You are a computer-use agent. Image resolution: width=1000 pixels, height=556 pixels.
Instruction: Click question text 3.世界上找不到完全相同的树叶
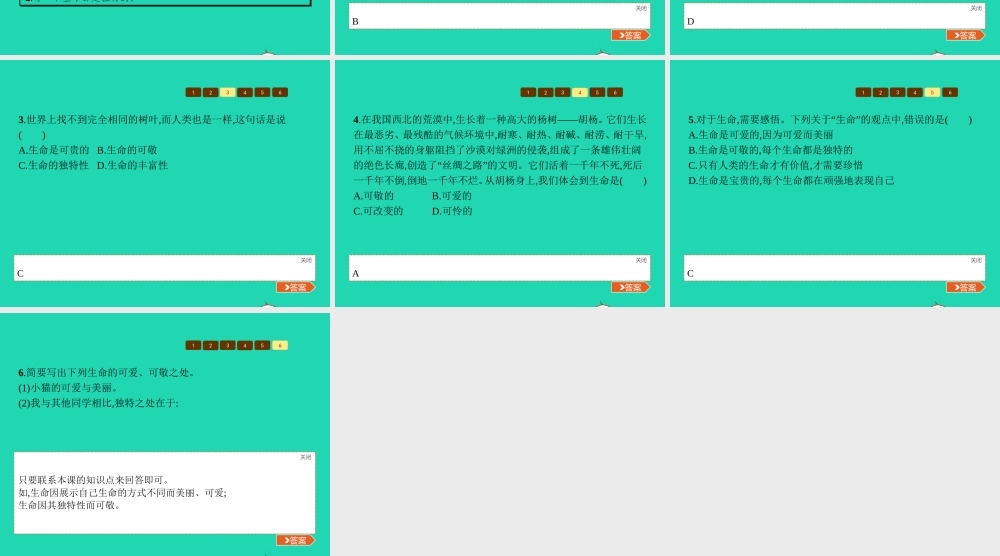pos(152,127)
